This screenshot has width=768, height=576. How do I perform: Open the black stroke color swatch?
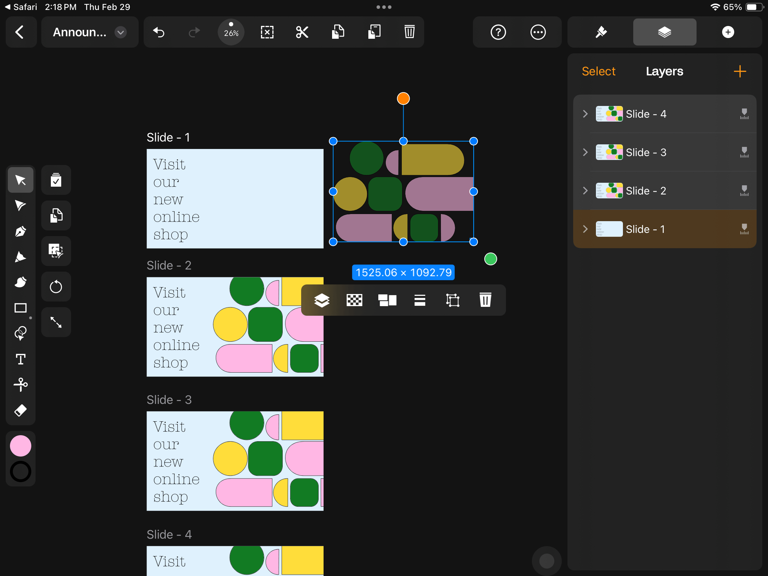coord(20,472)
